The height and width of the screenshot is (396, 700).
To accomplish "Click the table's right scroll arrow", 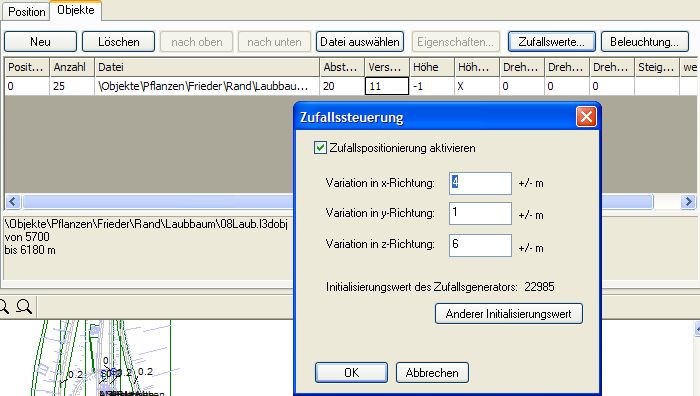I will (x=688, y=202).
